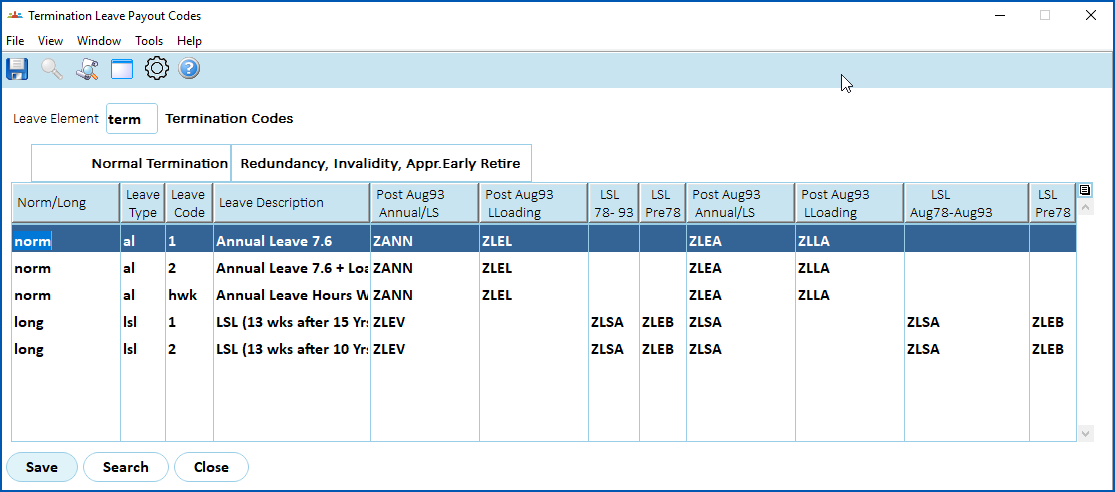This screenshot has width=1115, height=492.
Task: Click the window layout toolbar icon
Action: 122,69
